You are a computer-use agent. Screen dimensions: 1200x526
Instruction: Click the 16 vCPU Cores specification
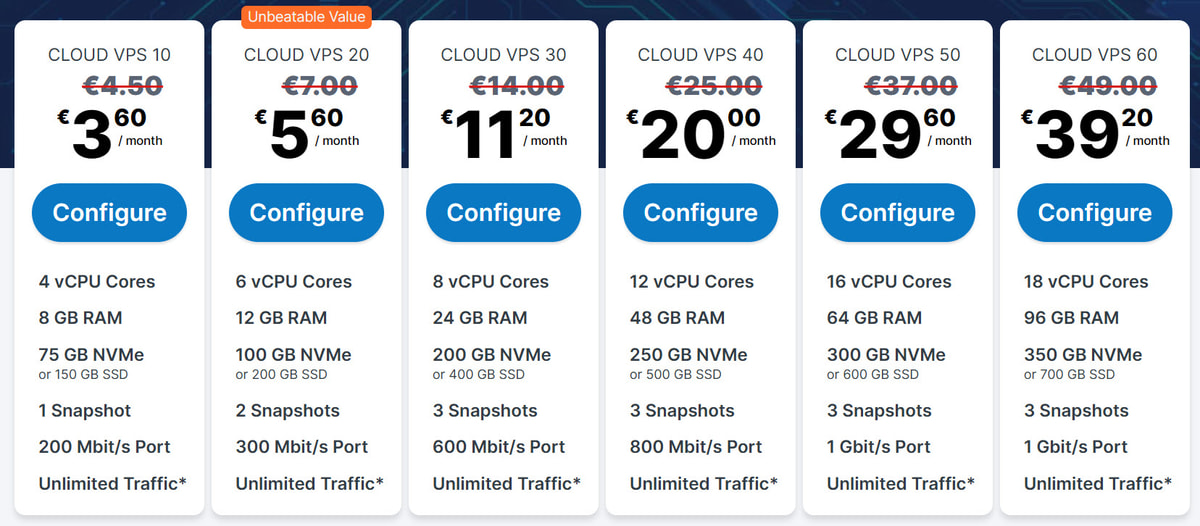click(x=889, y=282)
